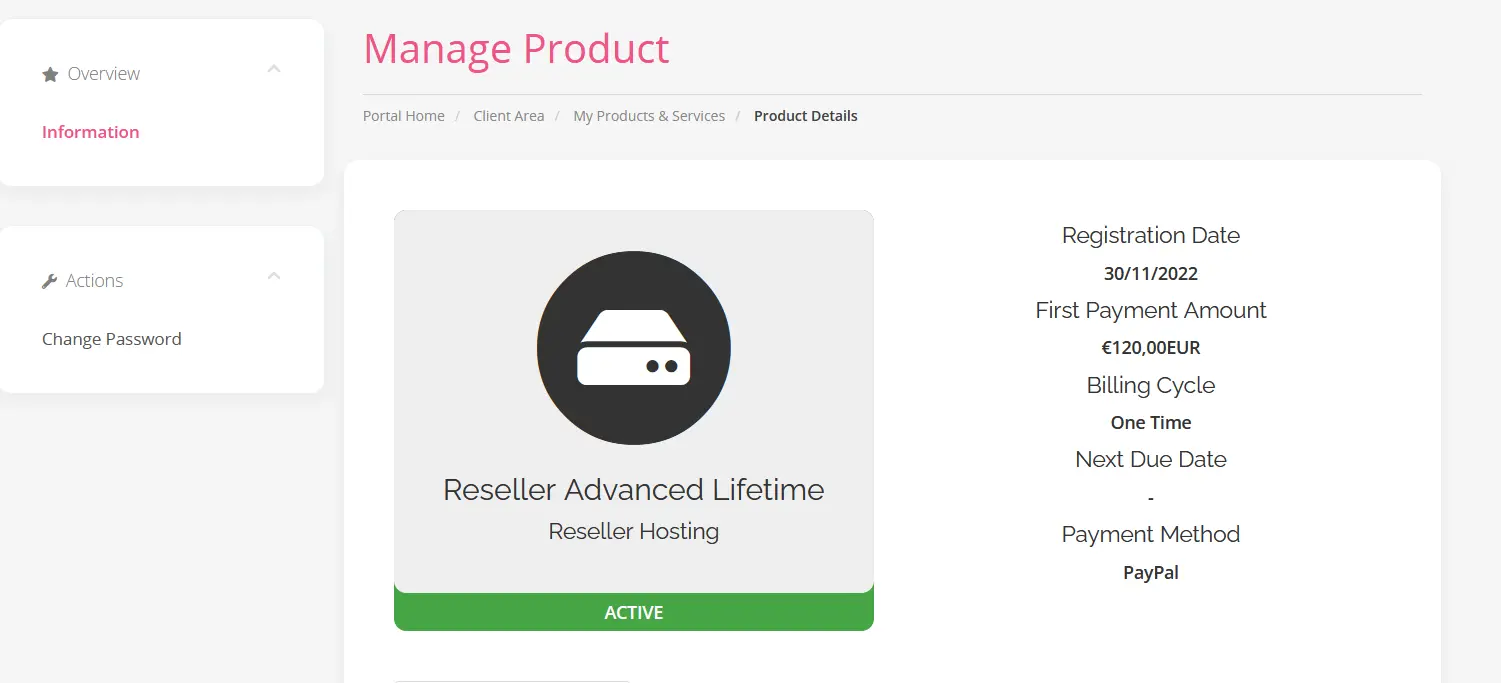Image resolution: width=1501 pixels, height=683 pixels.
Task: Click the €120,00EUR first payment amount
Action: point(1151,348)
